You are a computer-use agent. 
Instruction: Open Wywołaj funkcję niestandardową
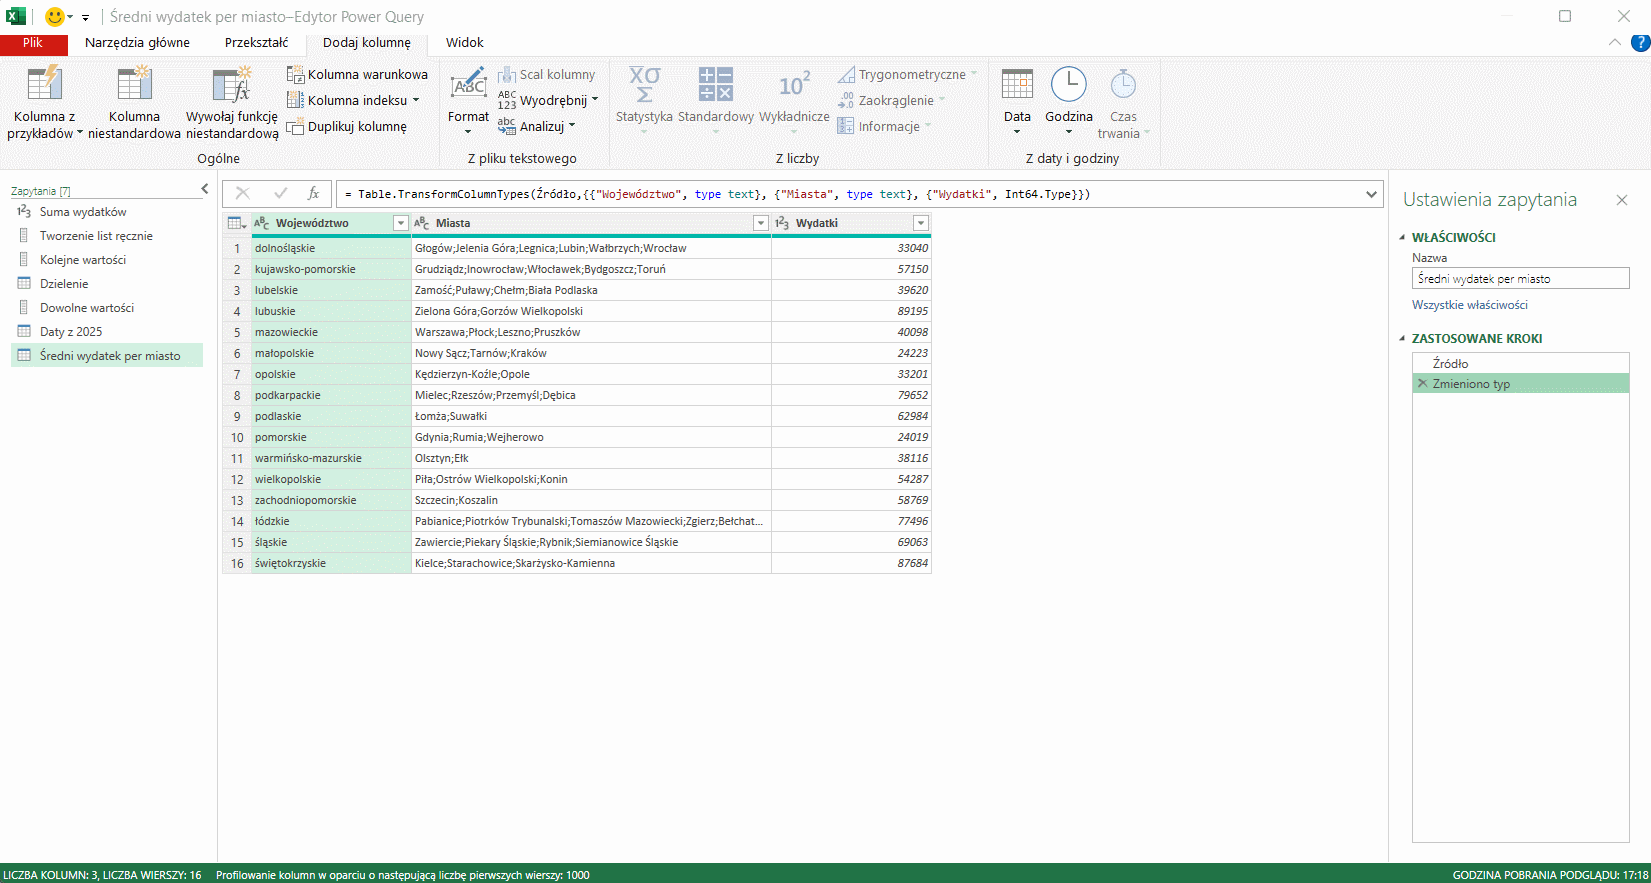(x=232, y=102)
